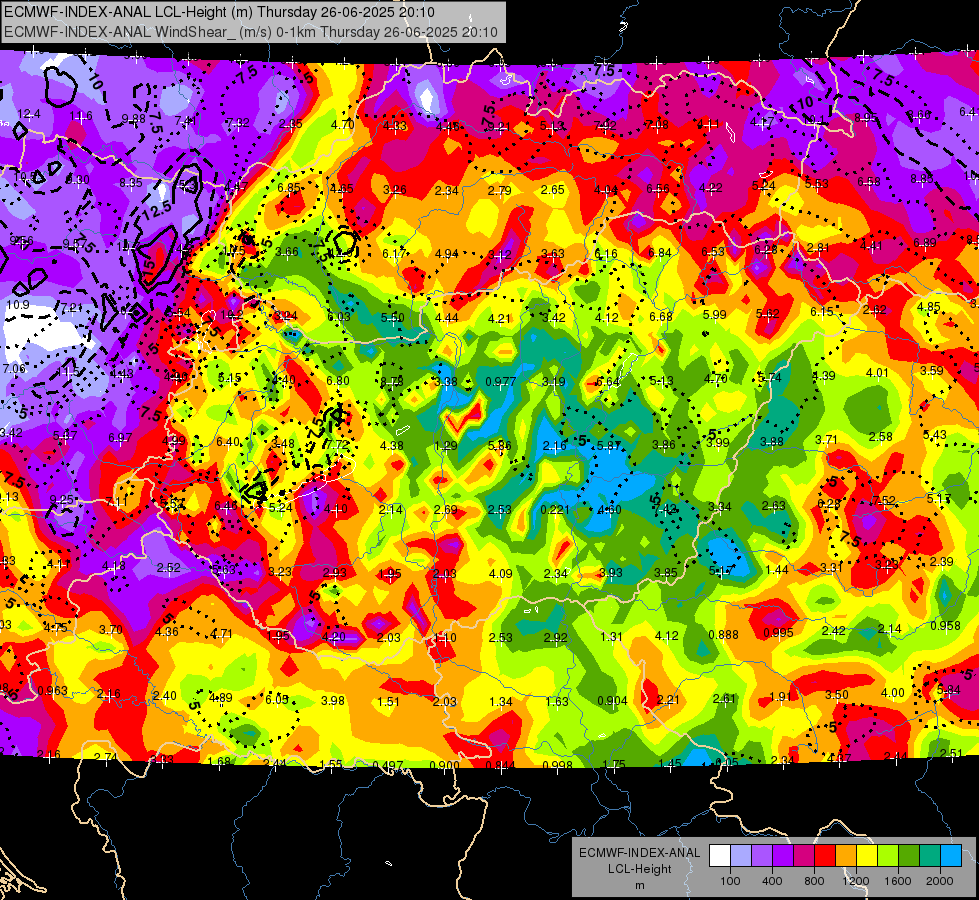Image resolution: width=979 pixels, height=900 pixels.
Task: Select the grid value 5.86
Action: point(500,445)
